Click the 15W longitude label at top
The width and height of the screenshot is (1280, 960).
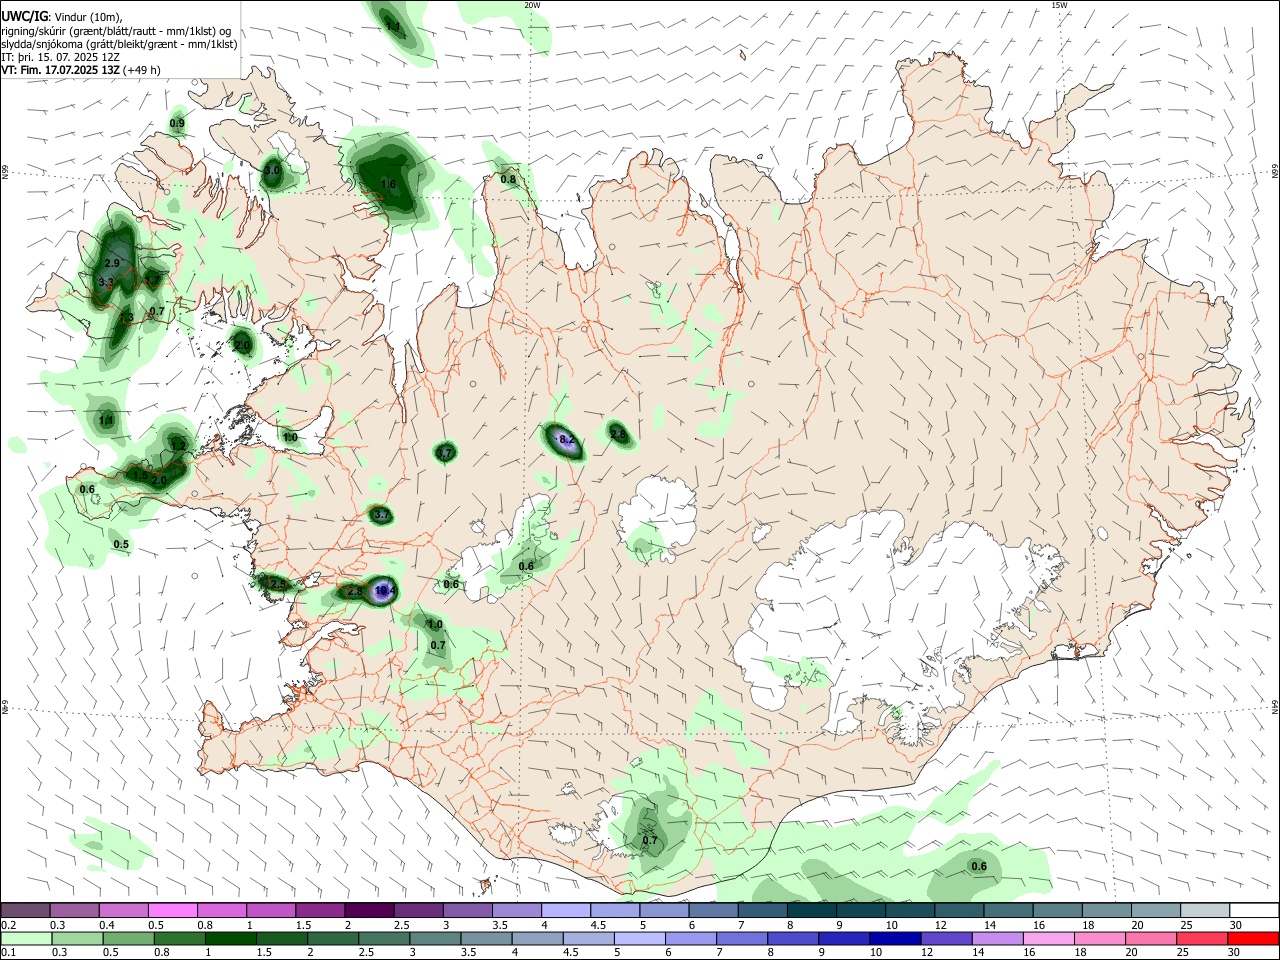(1060, 5)
